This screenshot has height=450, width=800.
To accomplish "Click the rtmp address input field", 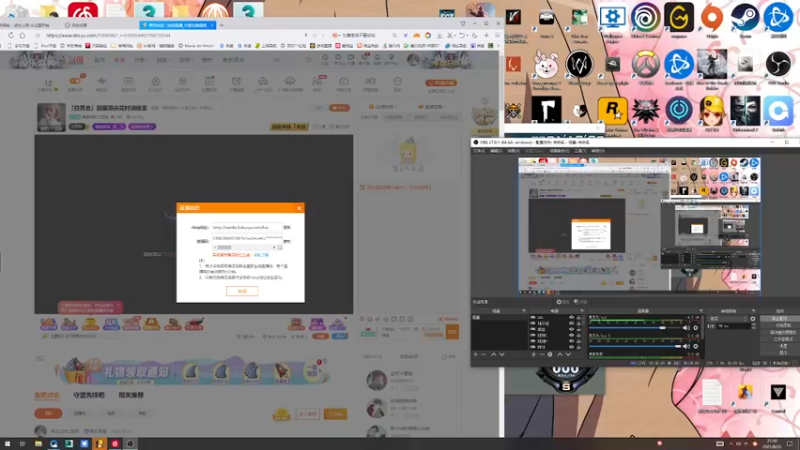I will (x=246, y=228).
